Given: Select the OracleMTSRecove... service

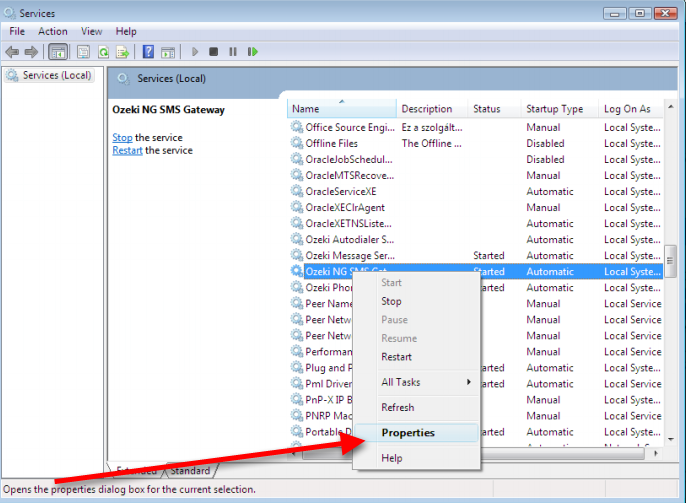Looking at the screenshot, I should [476, 175].
